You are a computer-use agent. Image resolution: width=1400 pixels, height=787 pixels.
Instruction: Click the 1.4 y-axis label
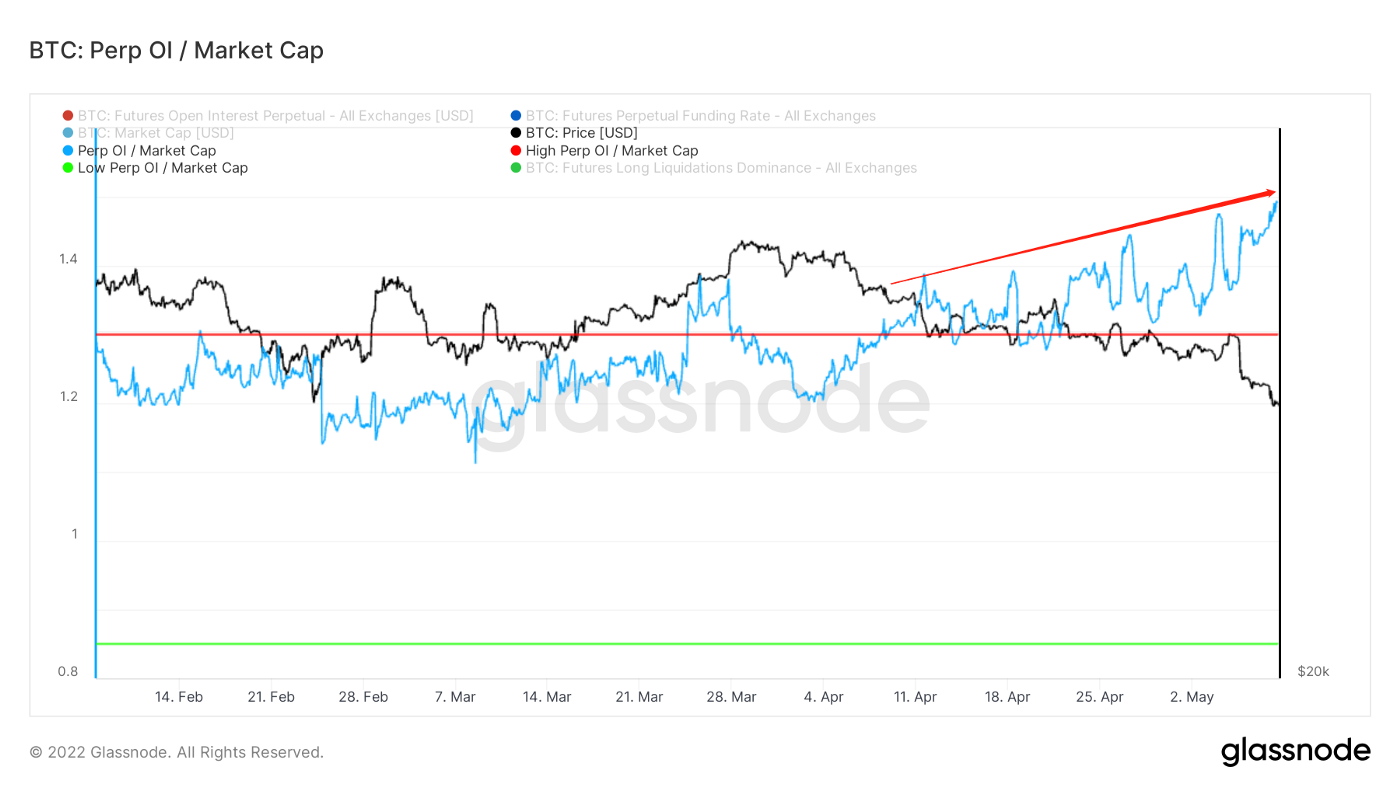pyautogui.click(x=67, y=260)
